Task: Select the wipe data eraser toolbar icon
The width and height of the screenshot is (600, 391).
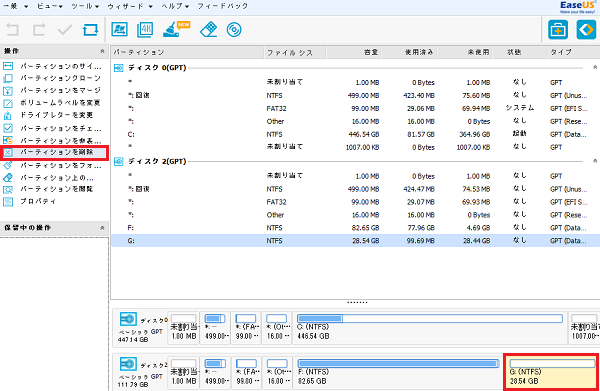Action: point(209,29)
